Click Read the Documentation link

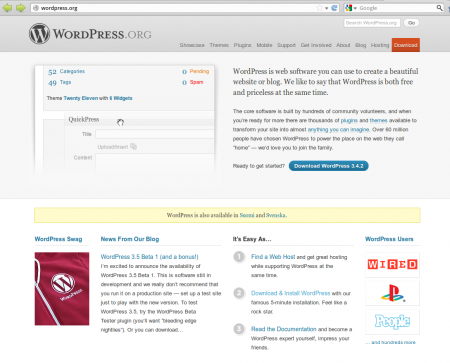tap(284, 329)
